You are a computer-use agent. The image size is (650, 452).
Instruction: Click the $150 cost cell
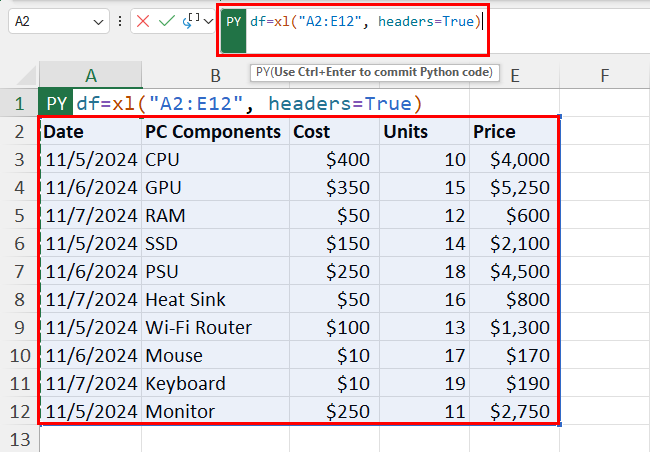tap(334, 243)
